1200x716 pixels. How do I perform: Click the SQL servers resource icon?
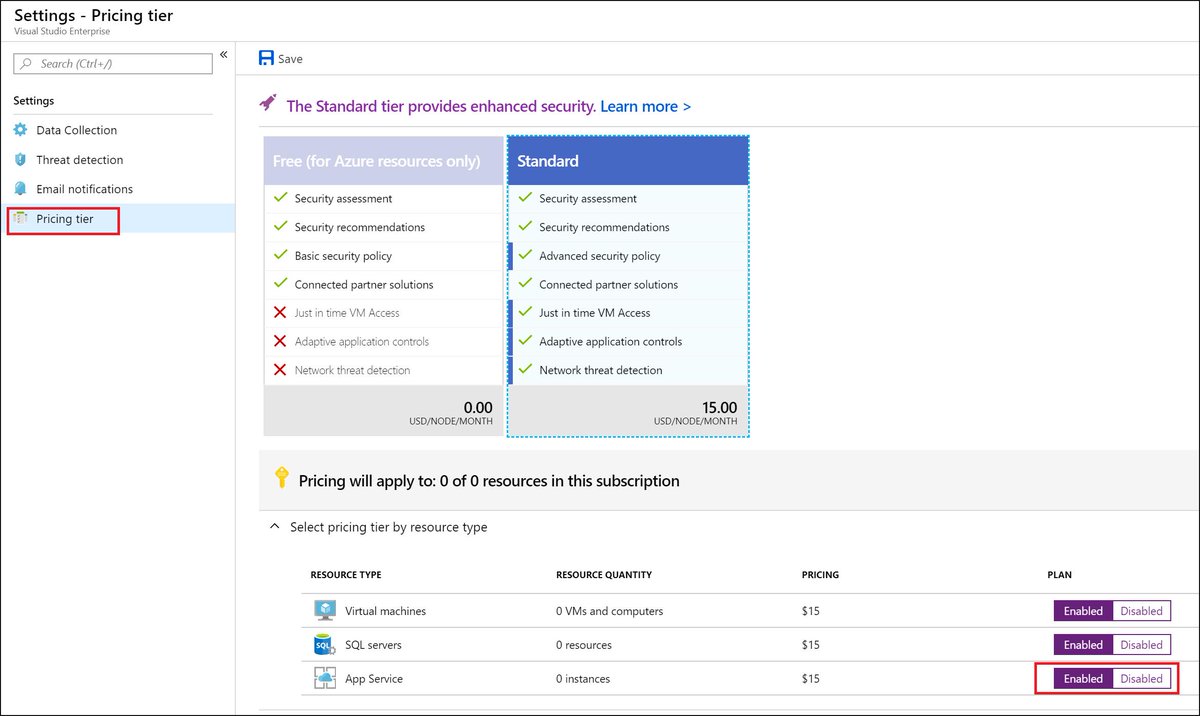[323, 644]
